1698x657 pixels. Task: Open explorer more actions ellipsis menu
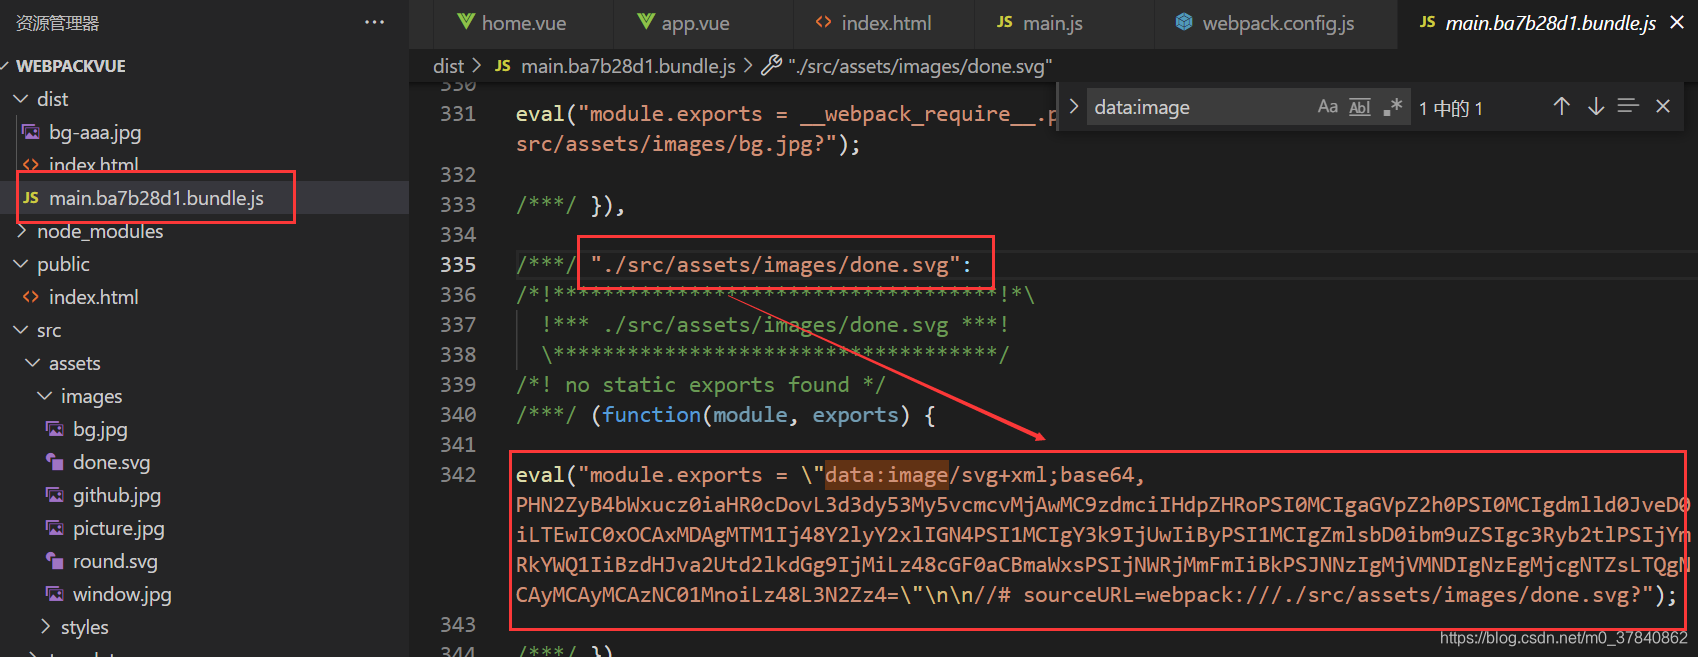(374, 22)
